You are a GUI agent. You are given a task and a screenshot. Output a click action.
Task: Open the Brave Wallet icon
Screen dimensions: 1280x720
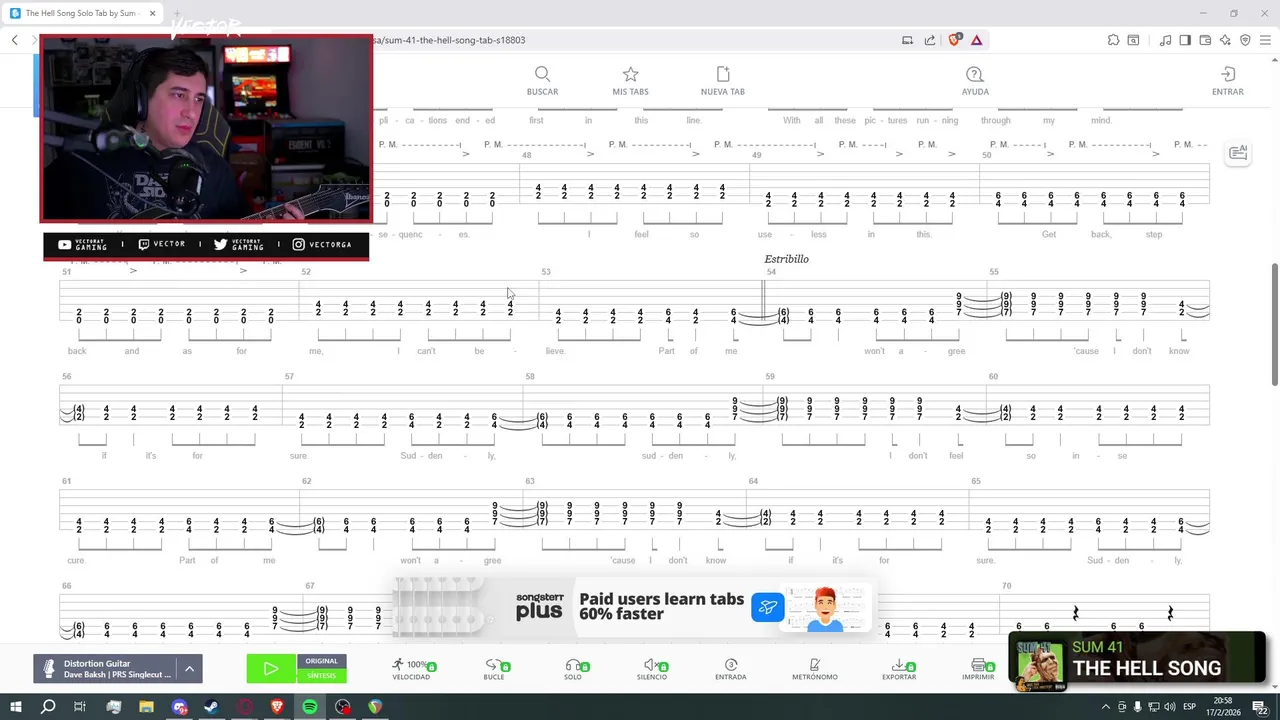(x=1205, y=40)
